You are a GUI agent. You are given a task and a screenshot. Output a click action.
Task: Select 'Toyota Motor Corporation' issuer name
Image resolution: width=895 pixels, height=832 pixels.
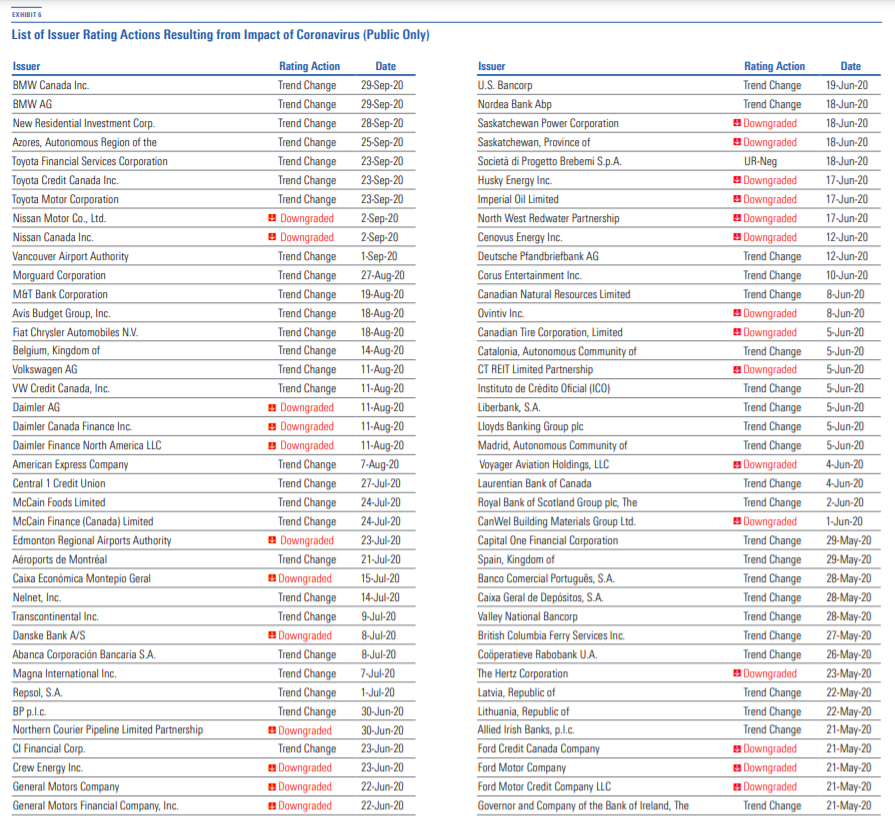click(x=66, y=199)
